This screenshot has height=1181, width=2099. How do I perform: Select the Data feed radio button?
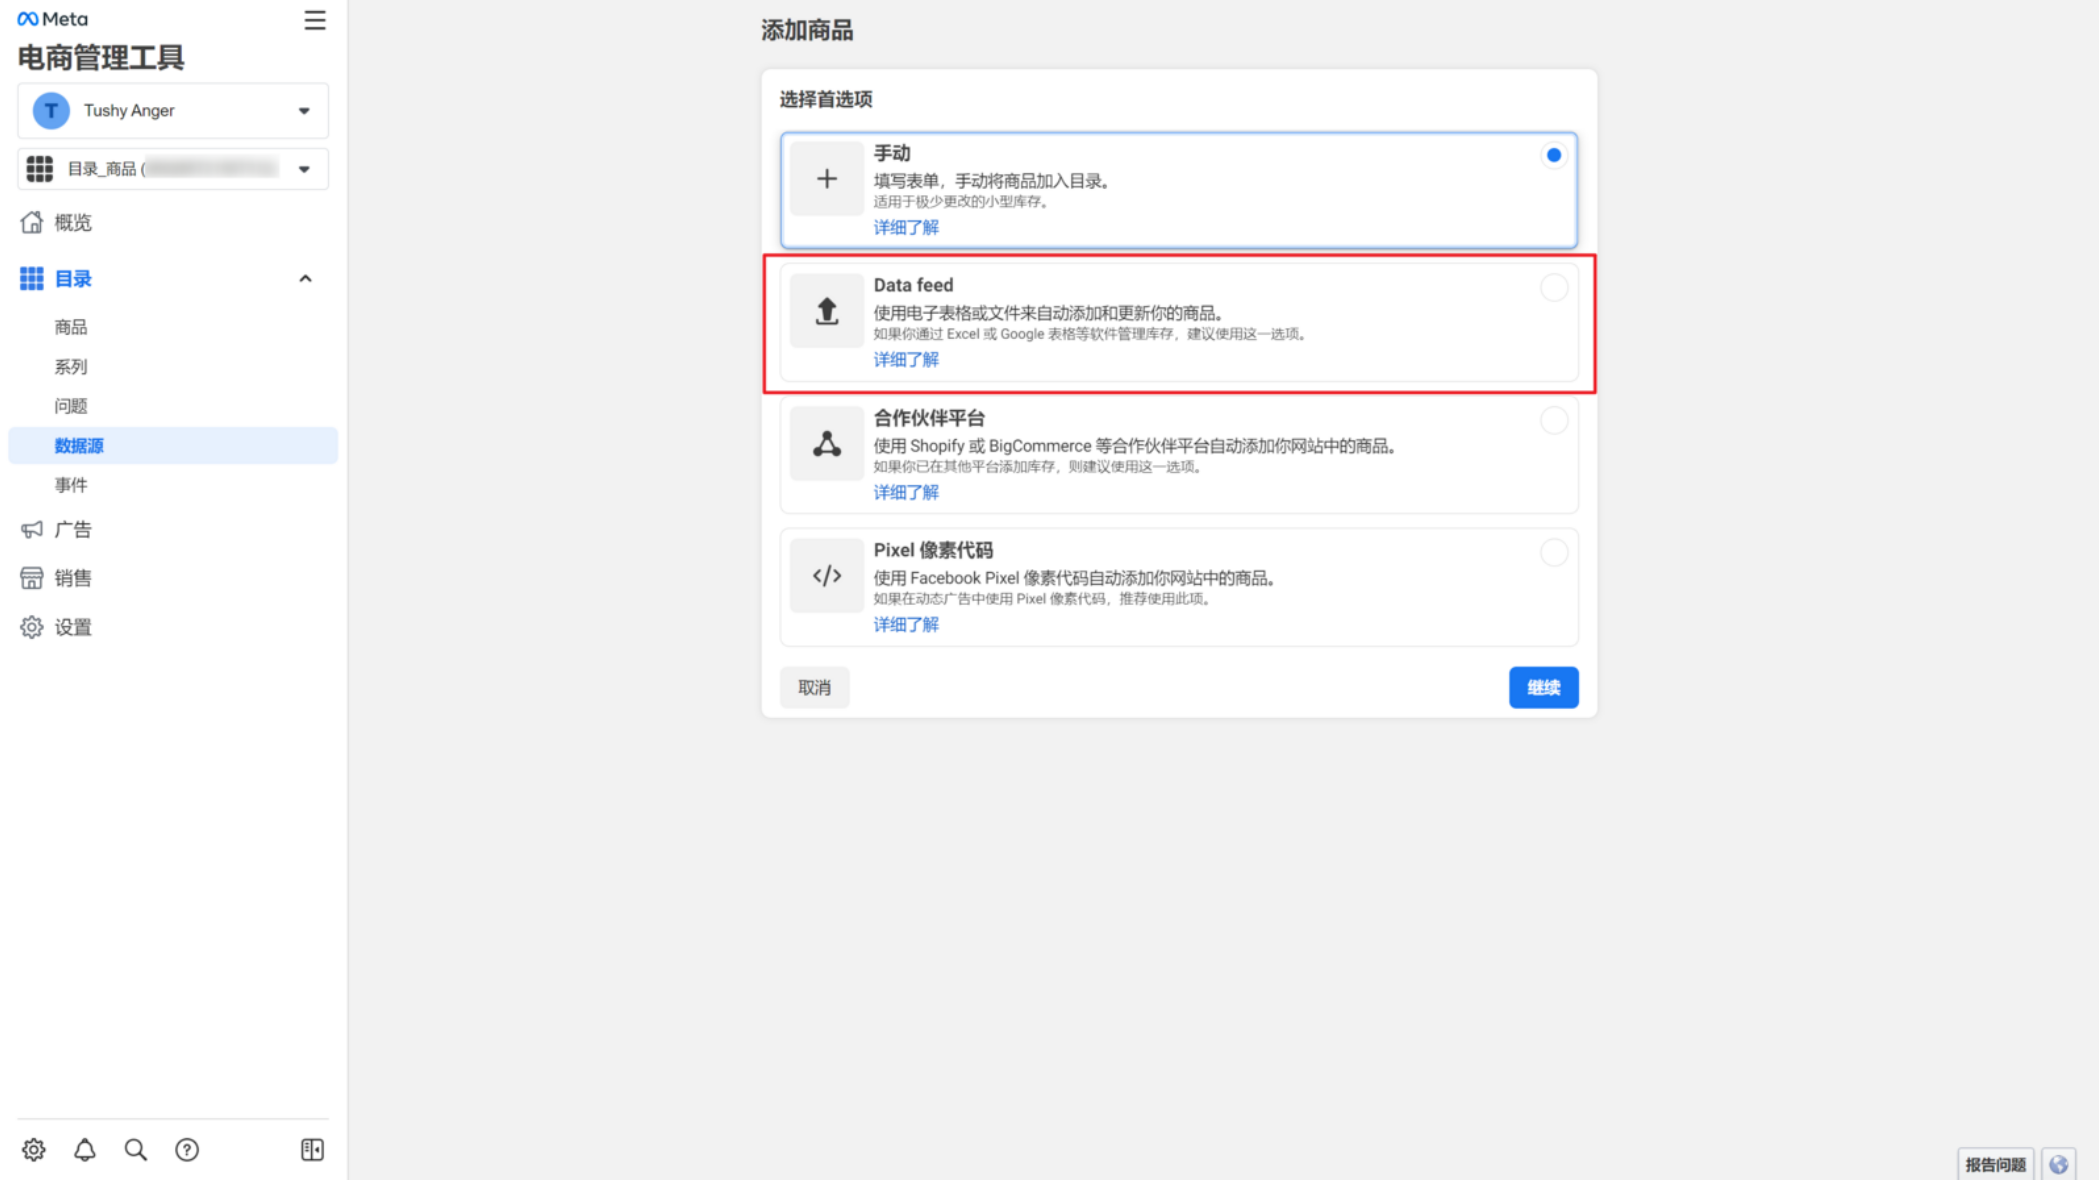click(x=1553, y=288)
